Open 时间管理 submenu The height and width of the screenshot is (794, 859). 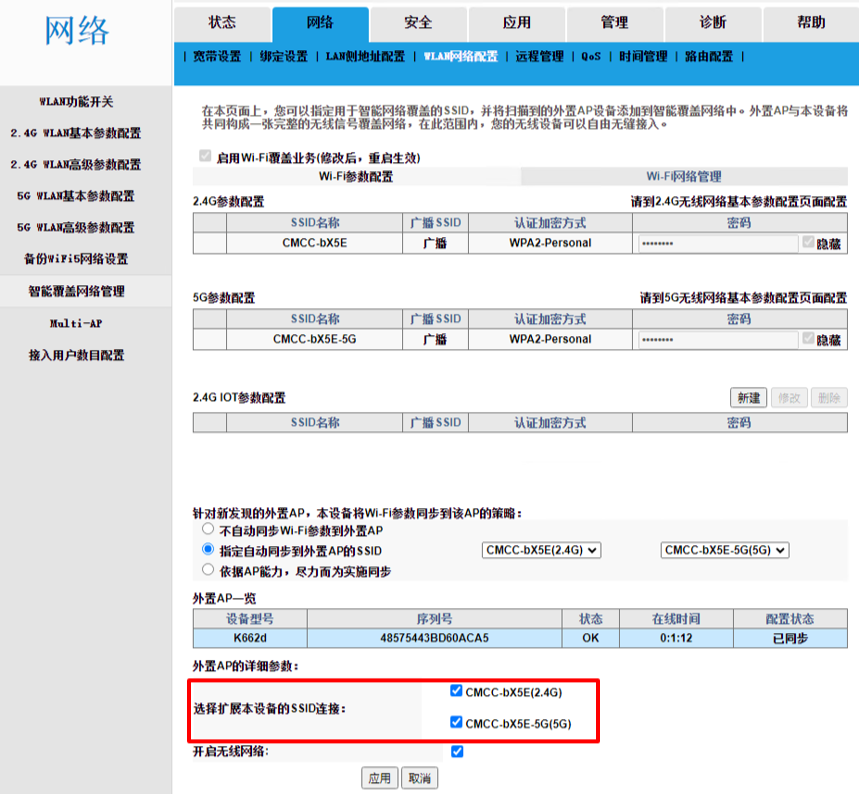point(643,56)
